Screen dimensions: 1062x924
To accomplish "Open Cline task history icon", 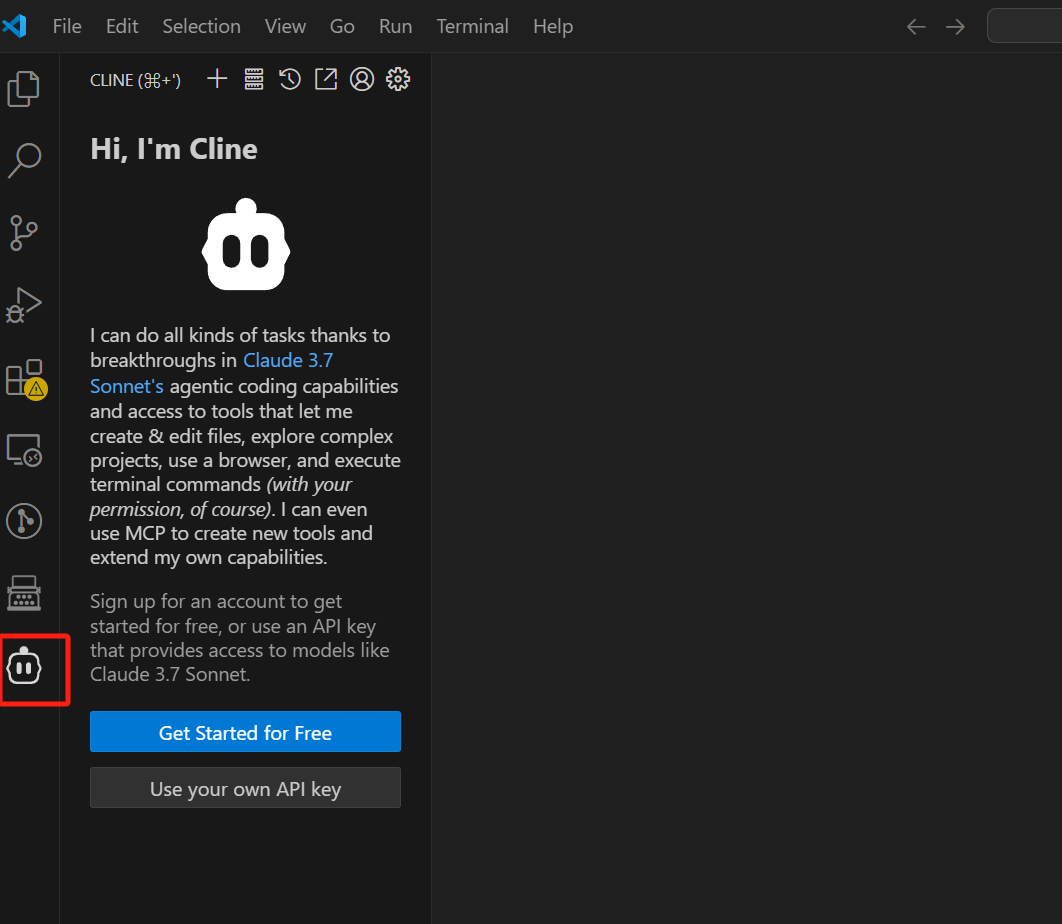I will (x=290, y=79).
